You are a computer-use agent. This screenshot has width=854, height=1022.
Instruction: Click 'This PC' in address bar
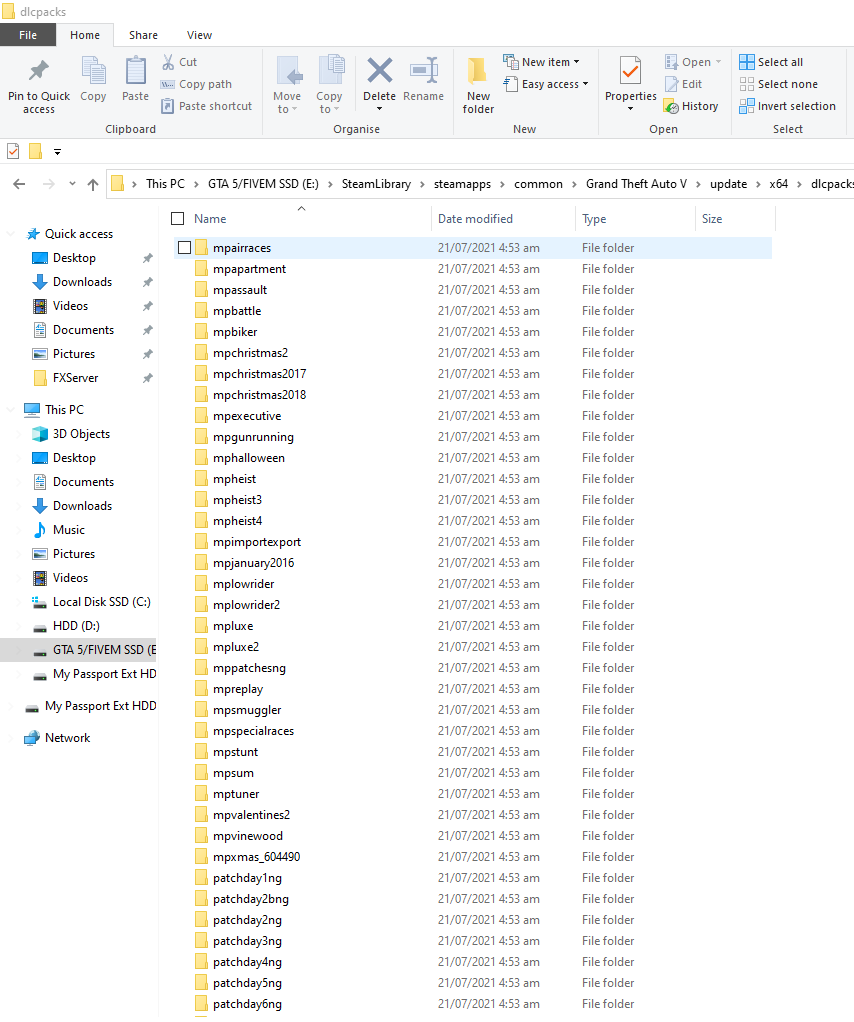pyautogui.click(x=165, y=184)
